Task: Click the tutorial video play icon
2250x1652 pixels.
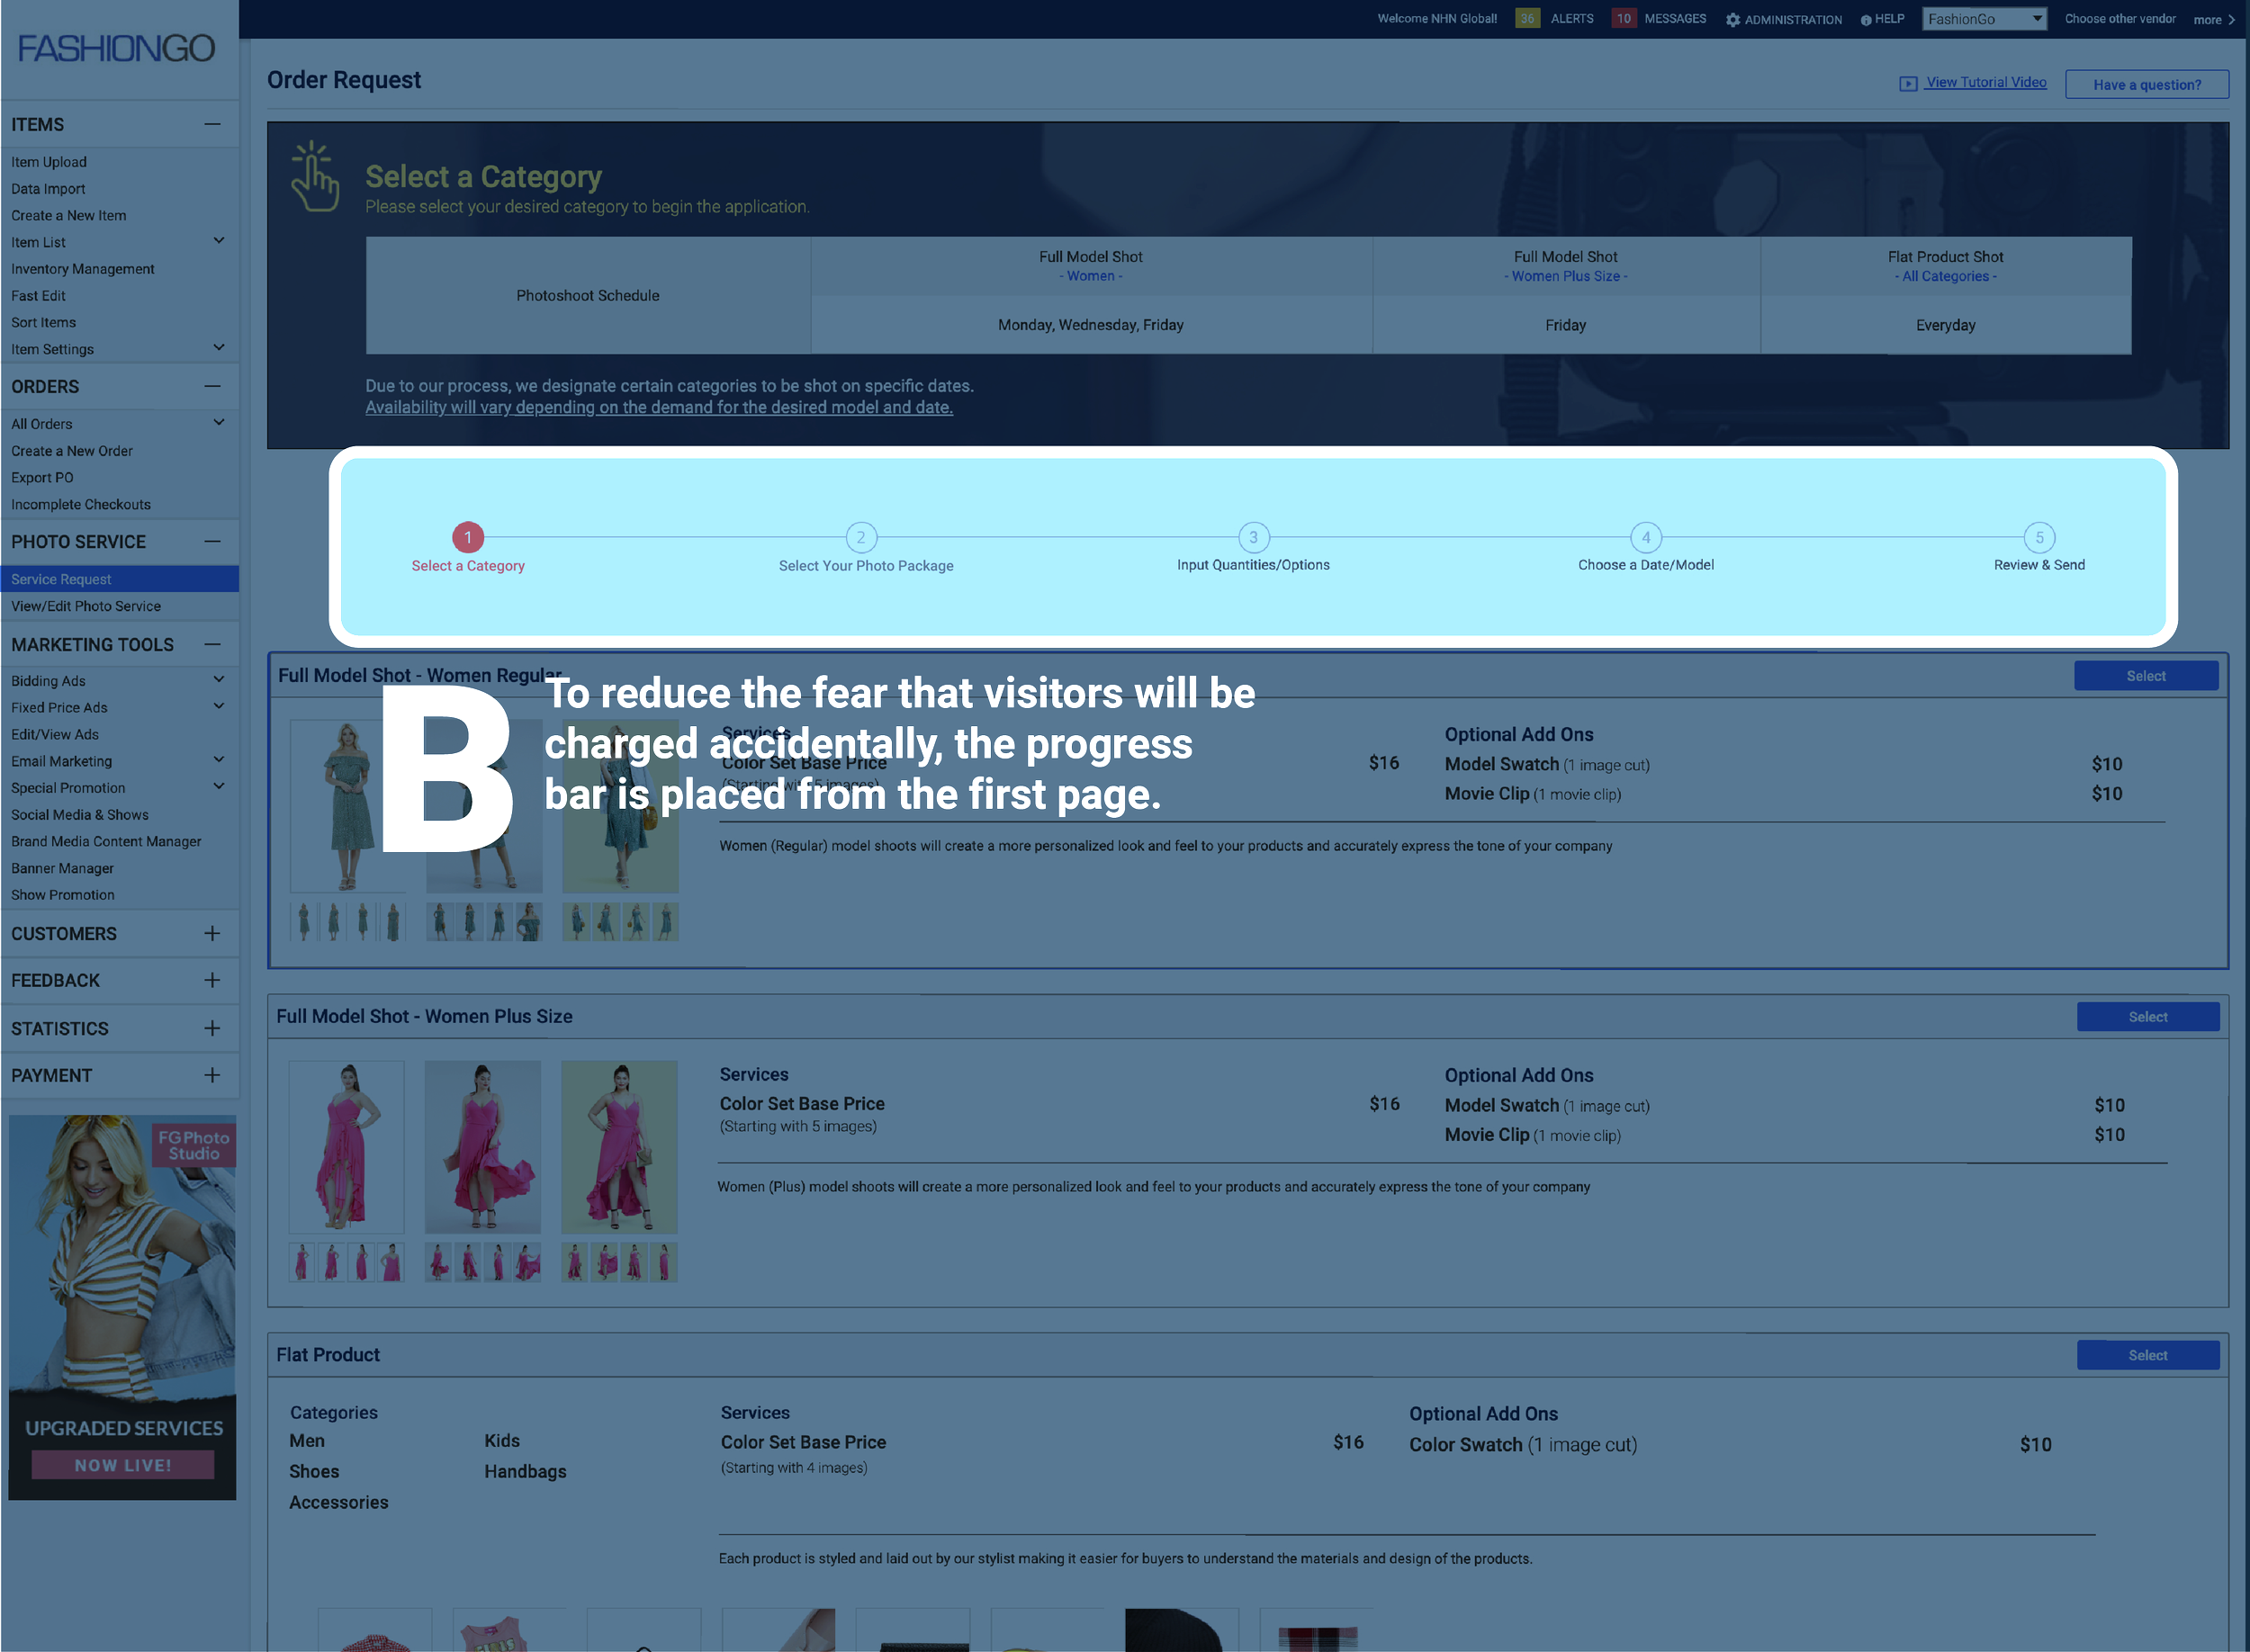Action: click(x=1908, y=84)
